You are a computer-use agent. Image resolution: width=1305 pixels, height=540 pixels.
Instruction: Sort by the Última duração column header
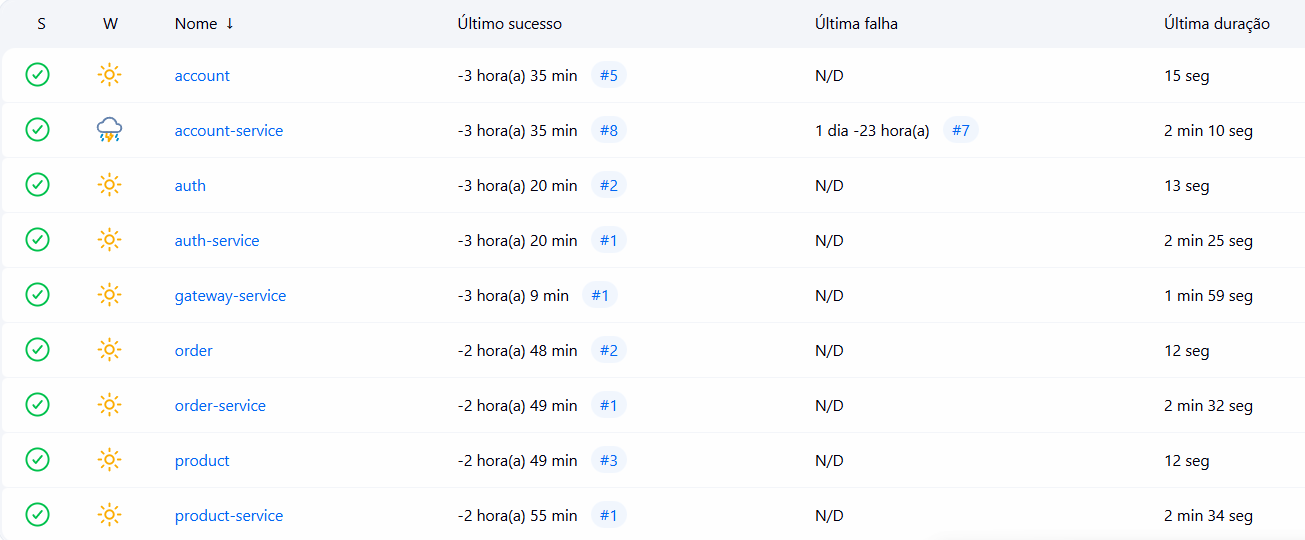(1216, 24)
